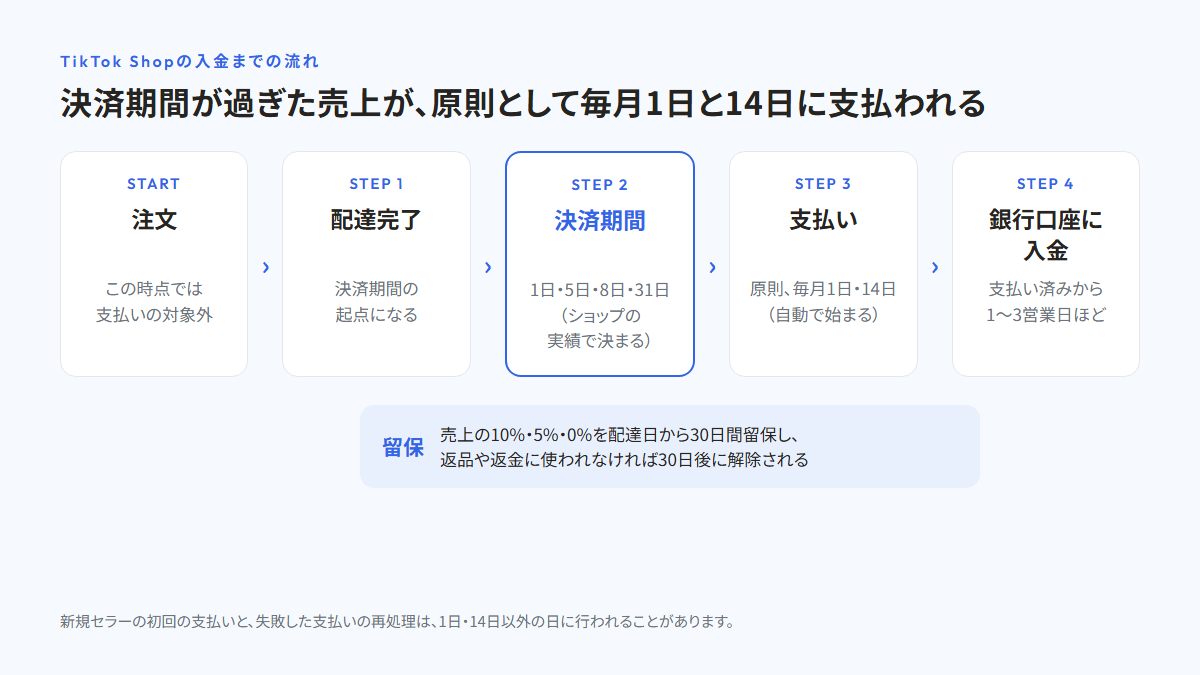Click the '原則、毎月1日・14日' text
The height and width of the screenshot is (675, 1200).
[823, 289]
